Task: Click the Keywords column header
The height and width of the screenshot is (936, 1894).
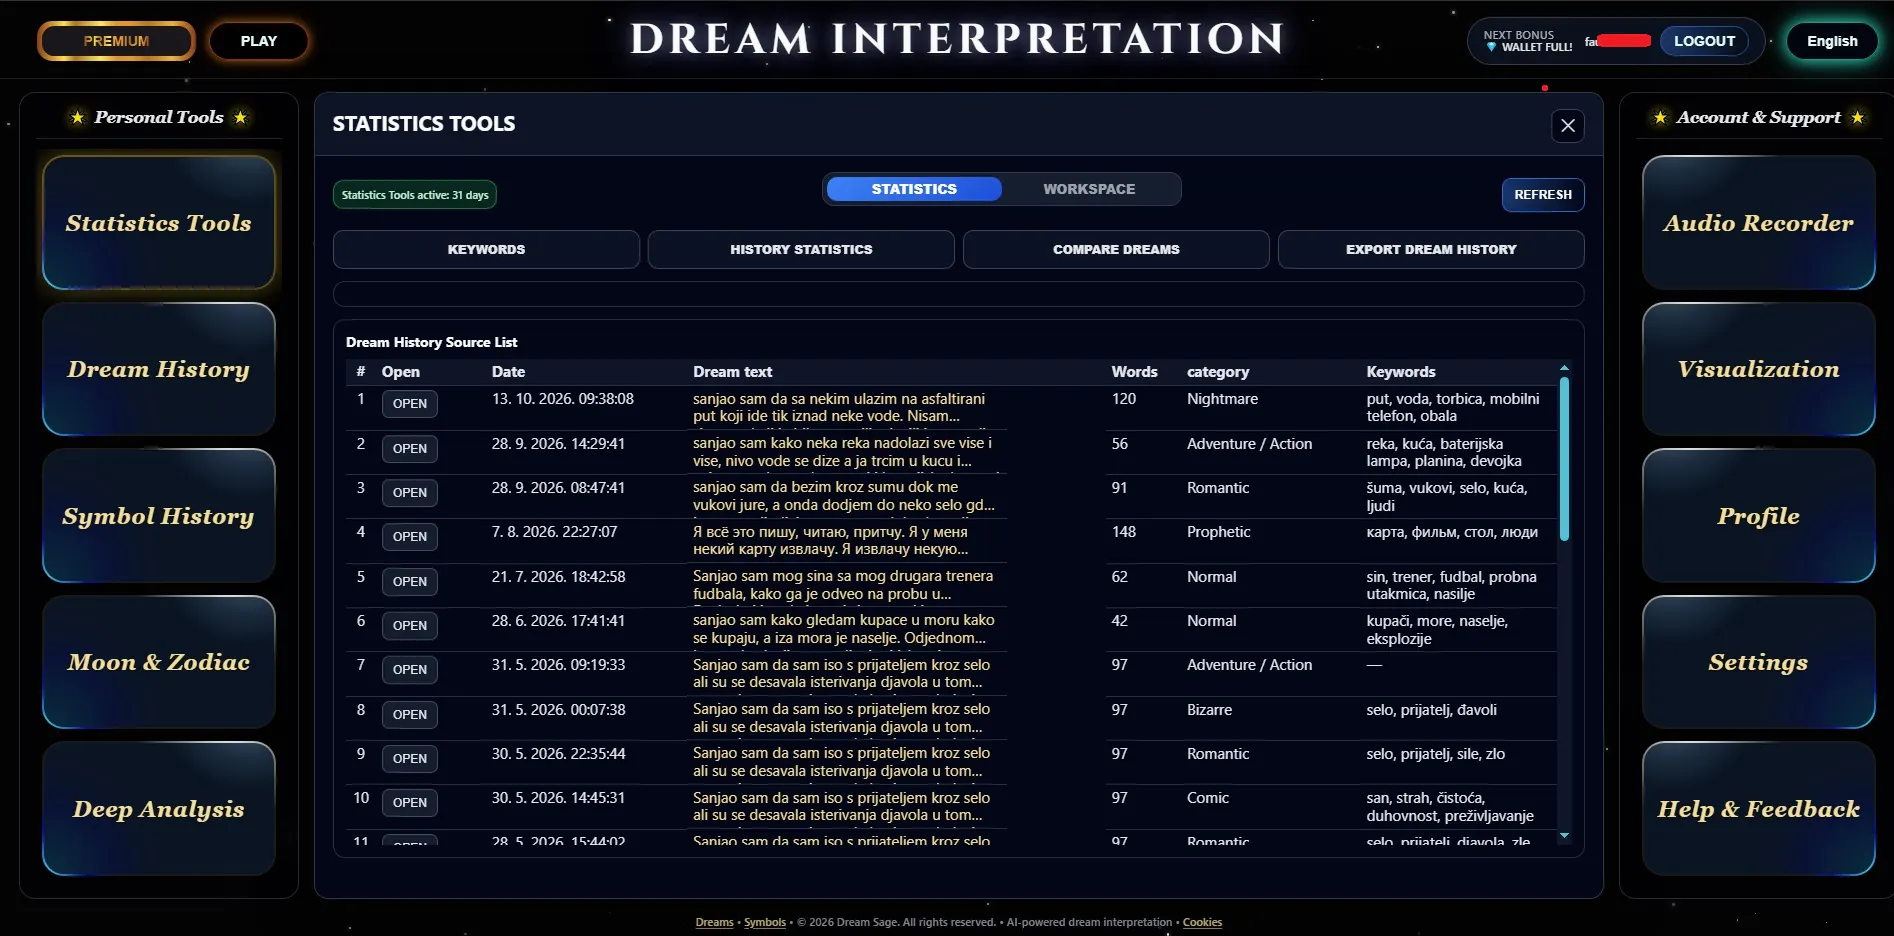Action: click(x=1400, y=372)
